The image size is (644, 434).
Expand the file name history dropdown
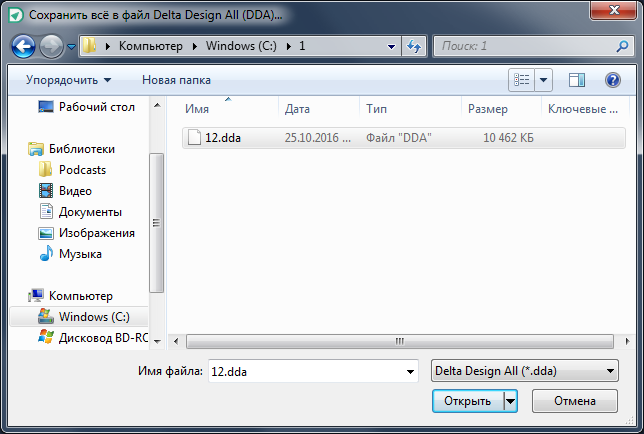pos(410,372)
